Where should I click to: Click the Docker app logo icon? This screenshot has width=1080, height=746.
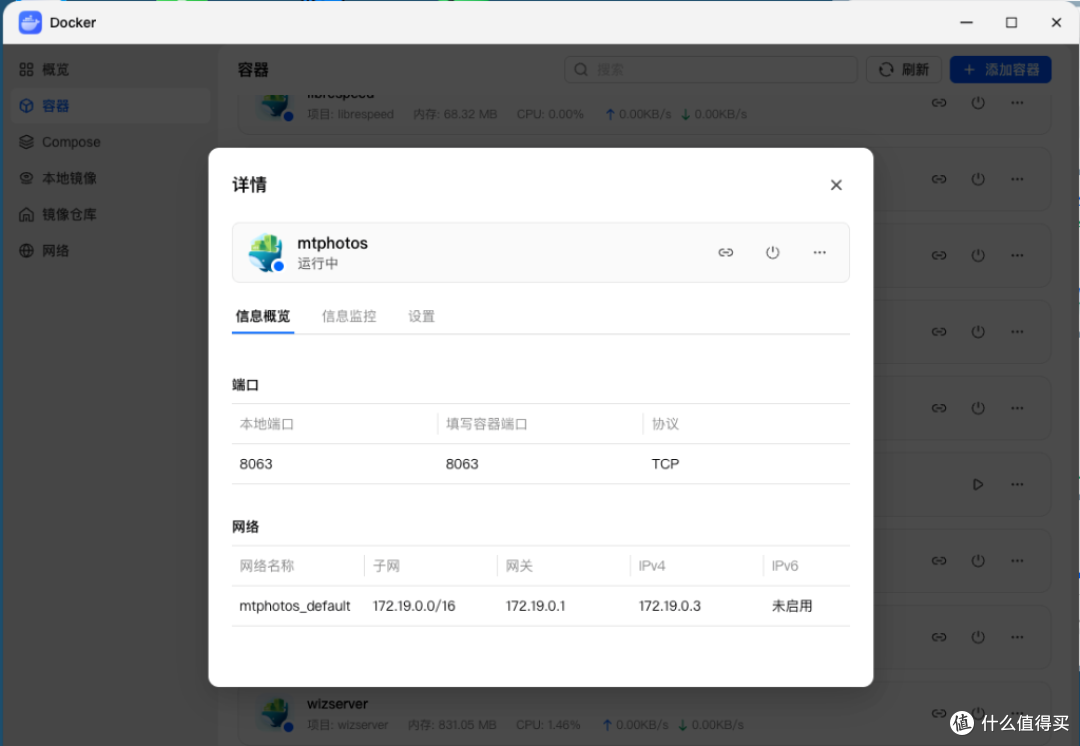[30, 22]
